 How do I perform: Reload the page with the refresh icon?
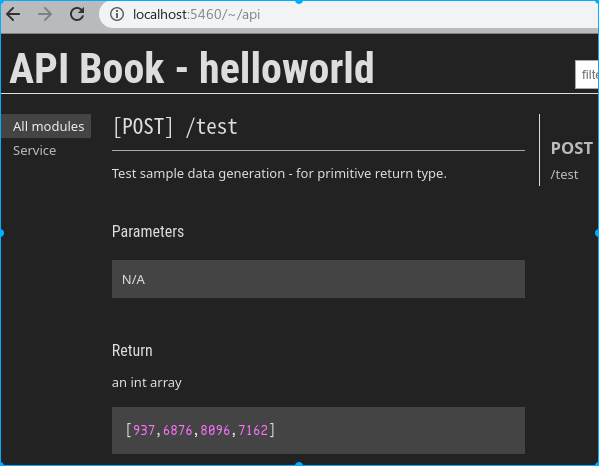tap(77, 14)
